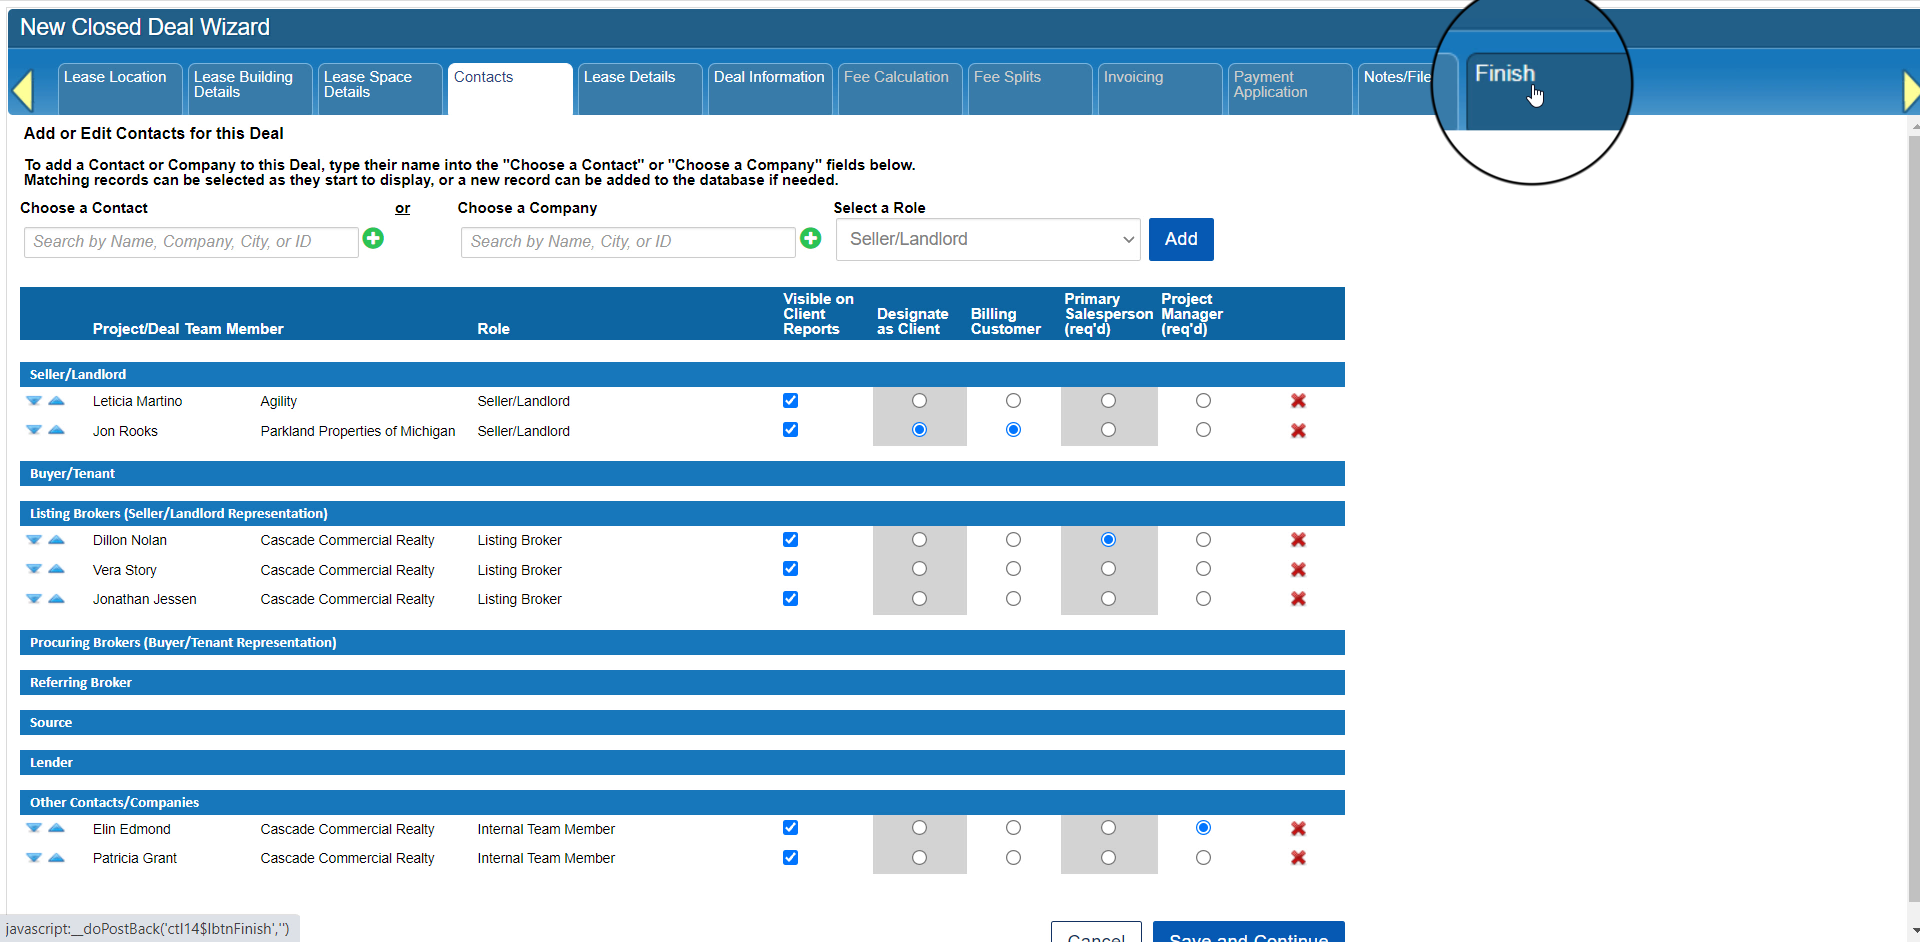Click the Choose a Contact search field
This screenshot has width=1920, height=942.
coord(191,242)
